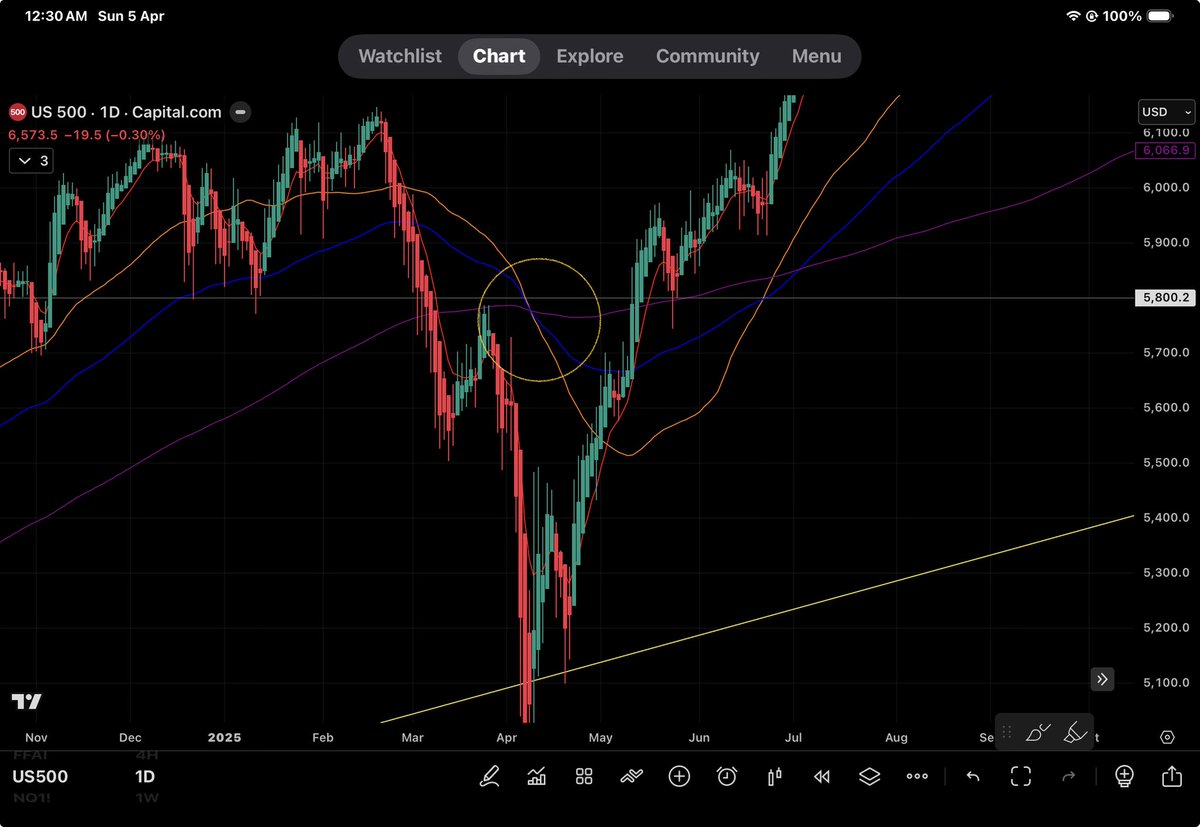Open the US500 symbol picker

click(40, 776)
